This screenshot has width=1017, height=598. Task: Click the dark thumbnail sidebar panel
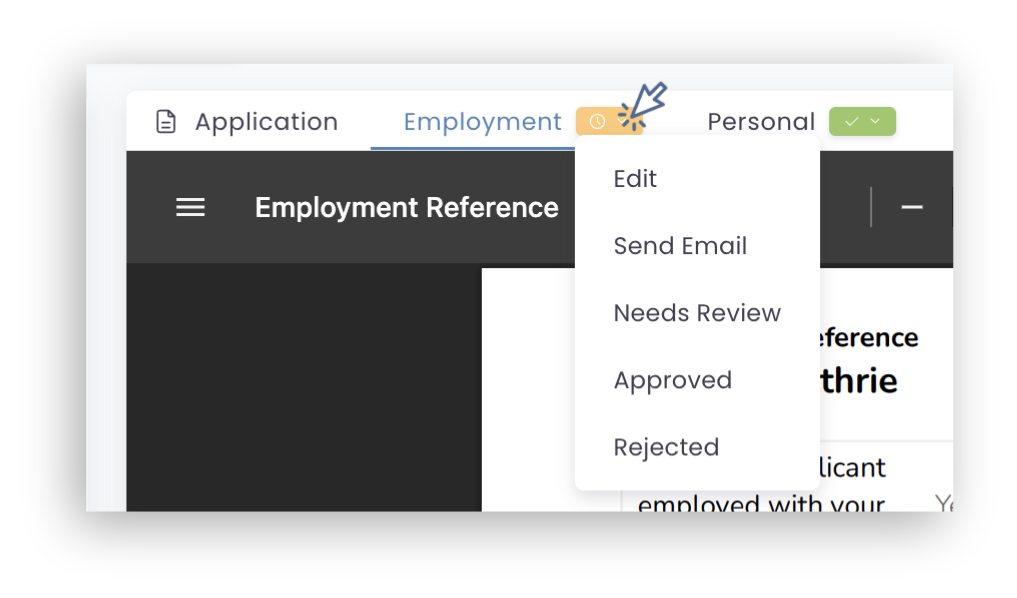pyautogui.click(x=304, y=387)
